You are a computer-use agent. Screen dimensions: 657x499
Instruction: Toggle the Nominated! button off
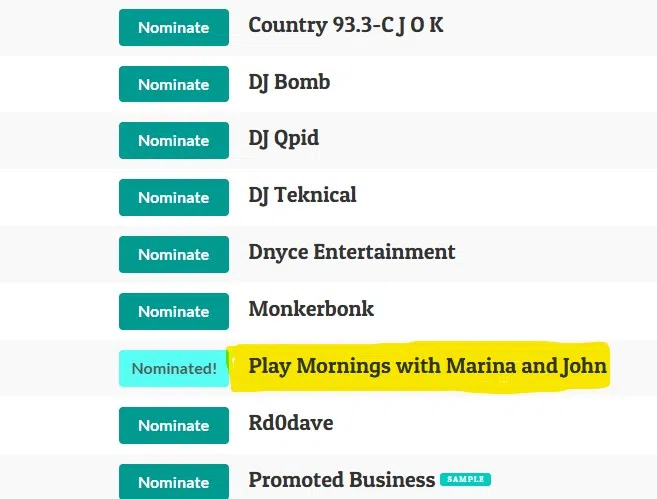pyautogui.click(x=173, y=369)
